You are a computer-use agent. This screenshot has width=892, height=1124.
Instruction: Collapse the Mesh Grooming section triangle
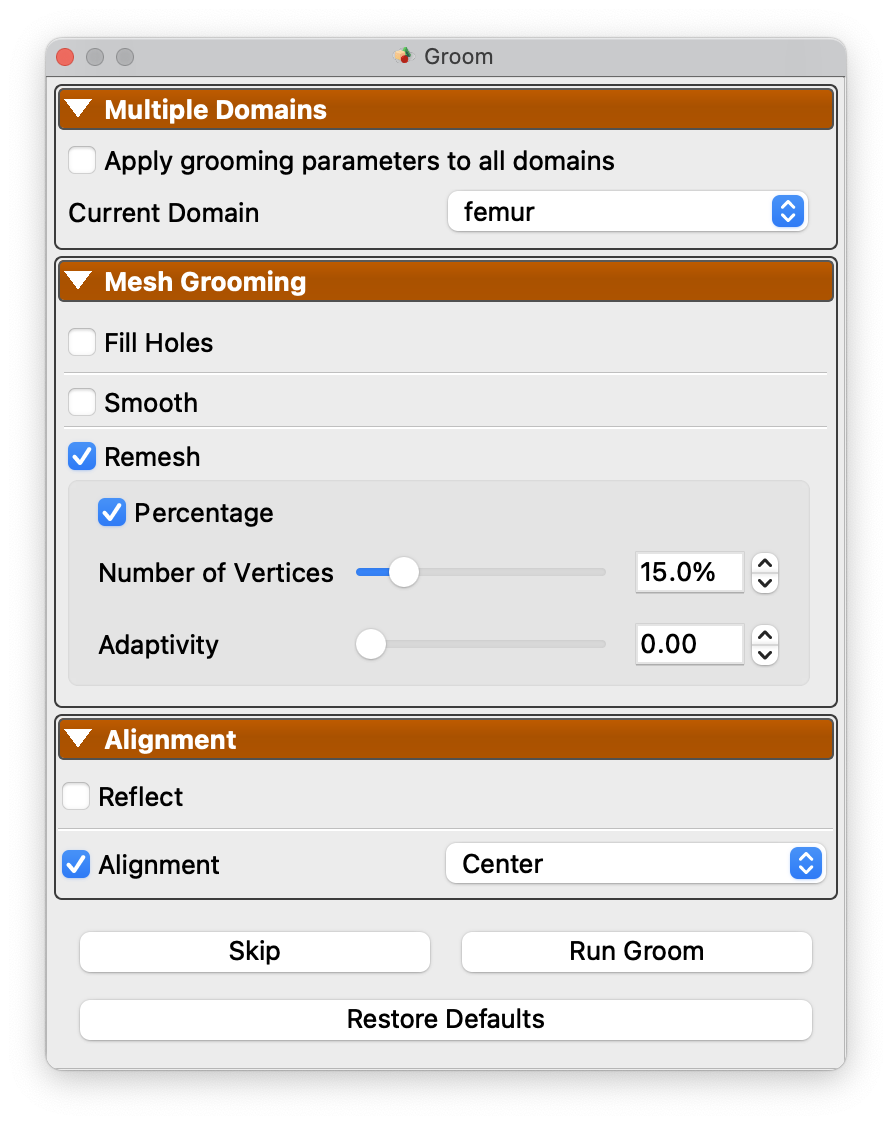pyautogui.click(x=78, y=281)
